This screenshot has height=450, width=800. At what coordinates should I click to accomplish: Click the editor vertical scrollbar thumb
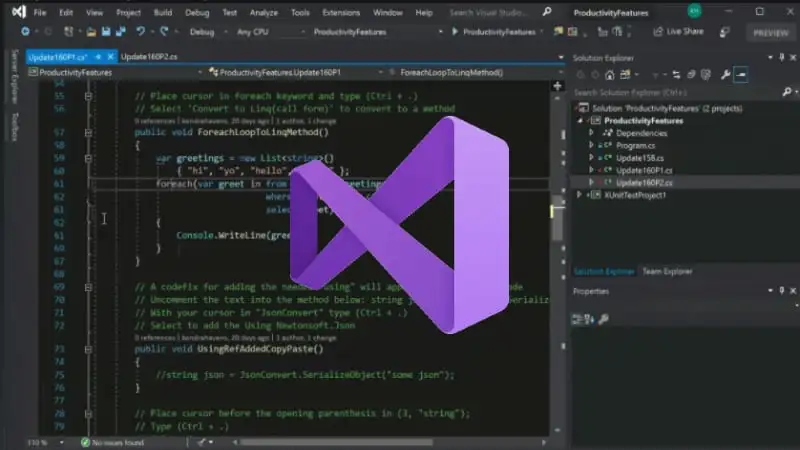pos(557,218)
